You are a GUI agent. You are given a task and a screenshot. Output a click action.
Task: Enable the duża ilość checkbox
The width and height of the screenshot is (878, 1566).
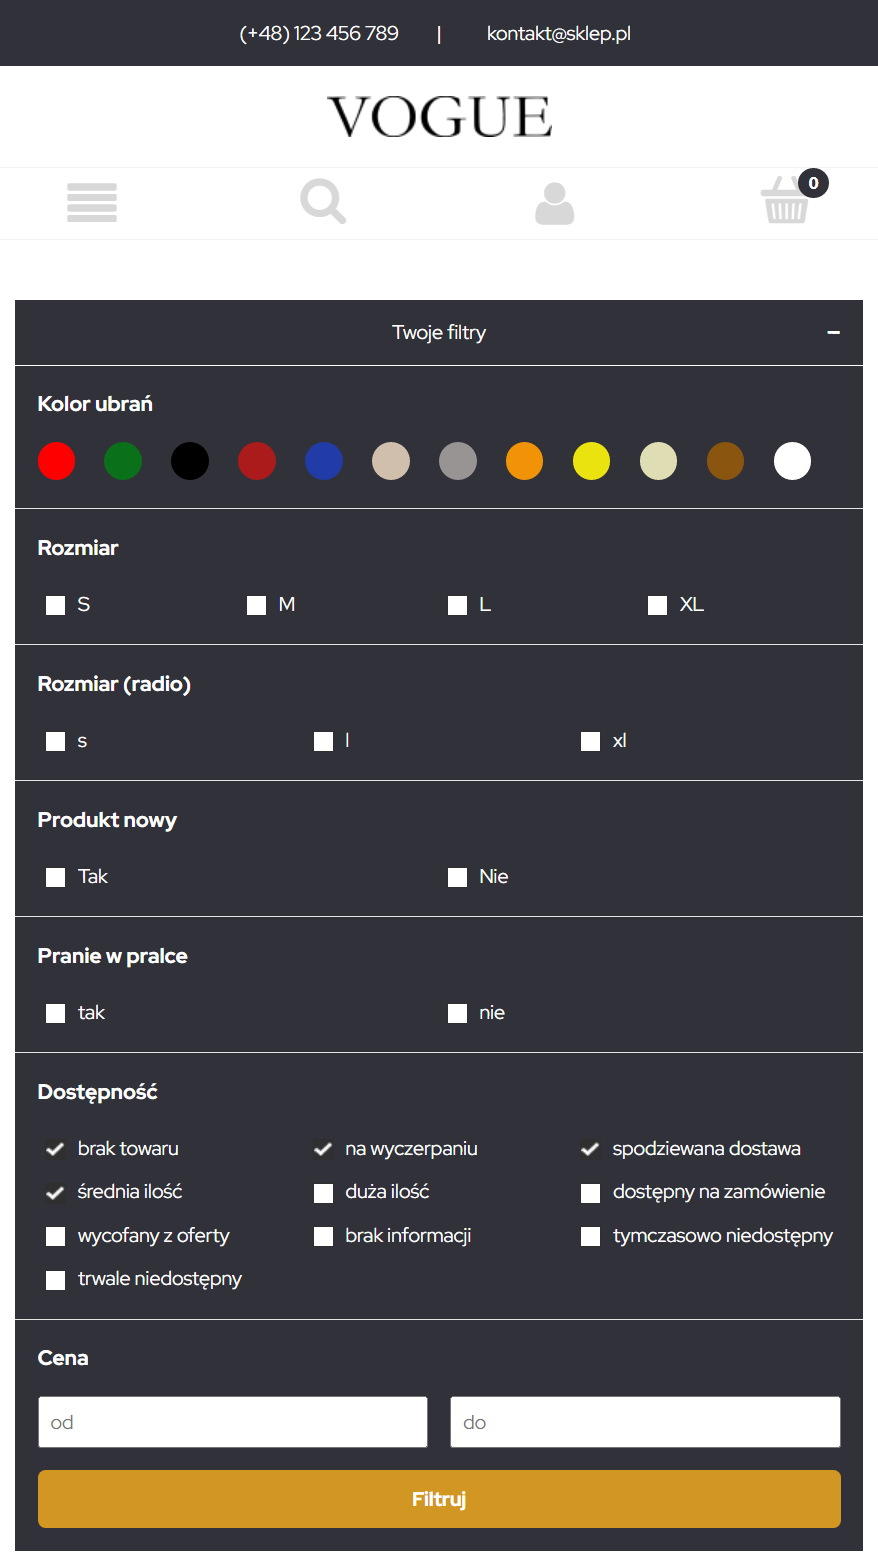[x=323, y=1193]
